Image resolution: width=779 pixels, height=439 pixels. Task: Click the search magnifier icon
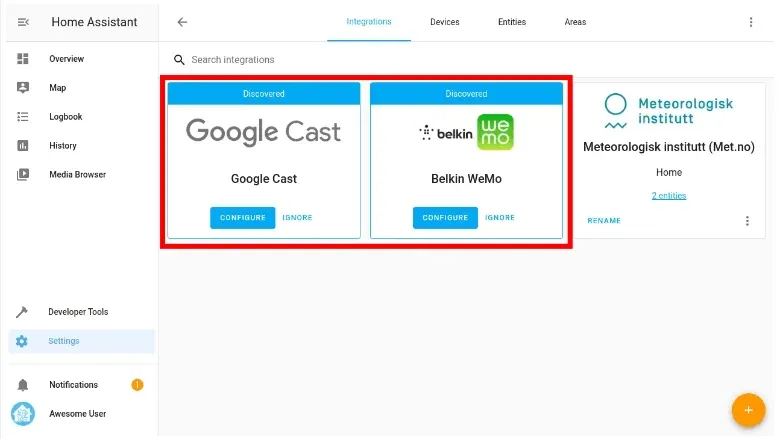tap(179, 60)
